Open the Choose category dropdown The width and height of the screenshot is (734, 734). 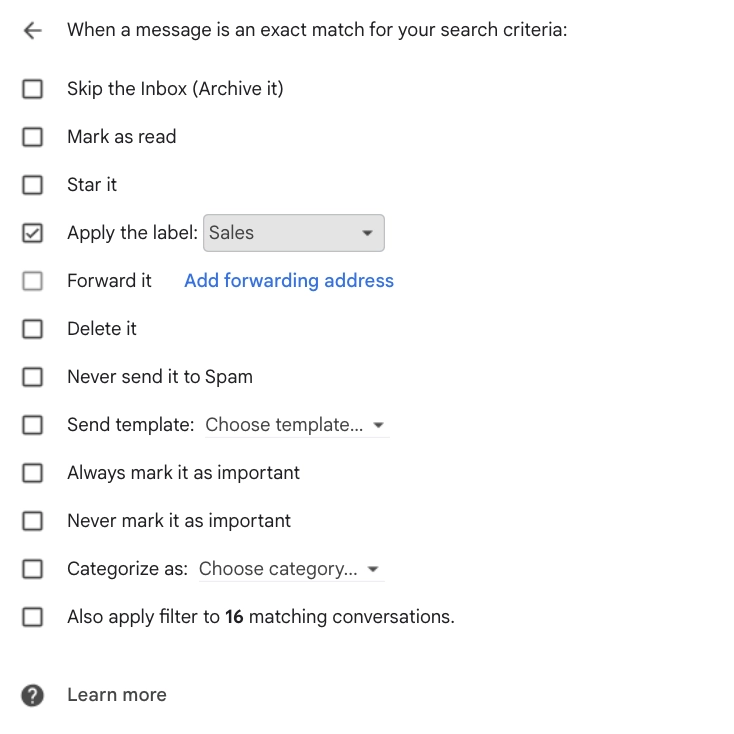(x=289, y=569)
